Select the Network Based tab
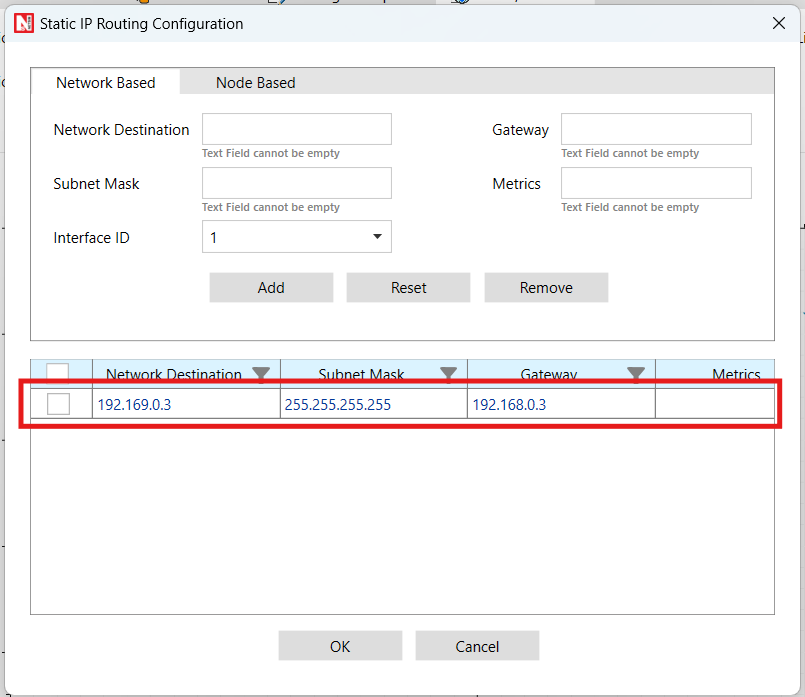Screen dimensions: 805x697 pyautogui.click(x=106, y=83)
